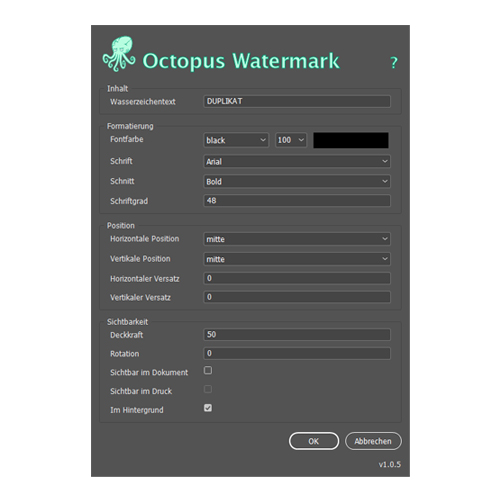
Task: Confirm with the OK button
Action: pyautogui.click(x=314, y=441)
